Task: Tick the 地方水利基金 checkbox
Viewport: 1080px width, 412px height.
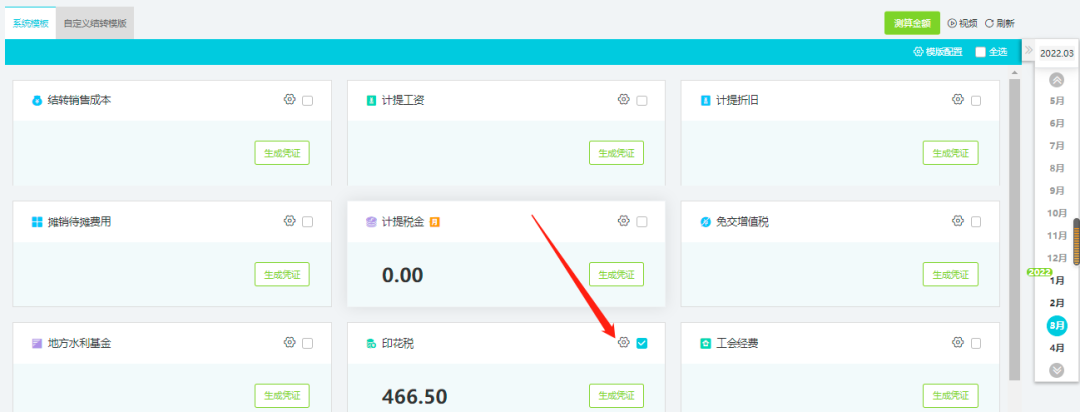Action: tap(307, 343)
